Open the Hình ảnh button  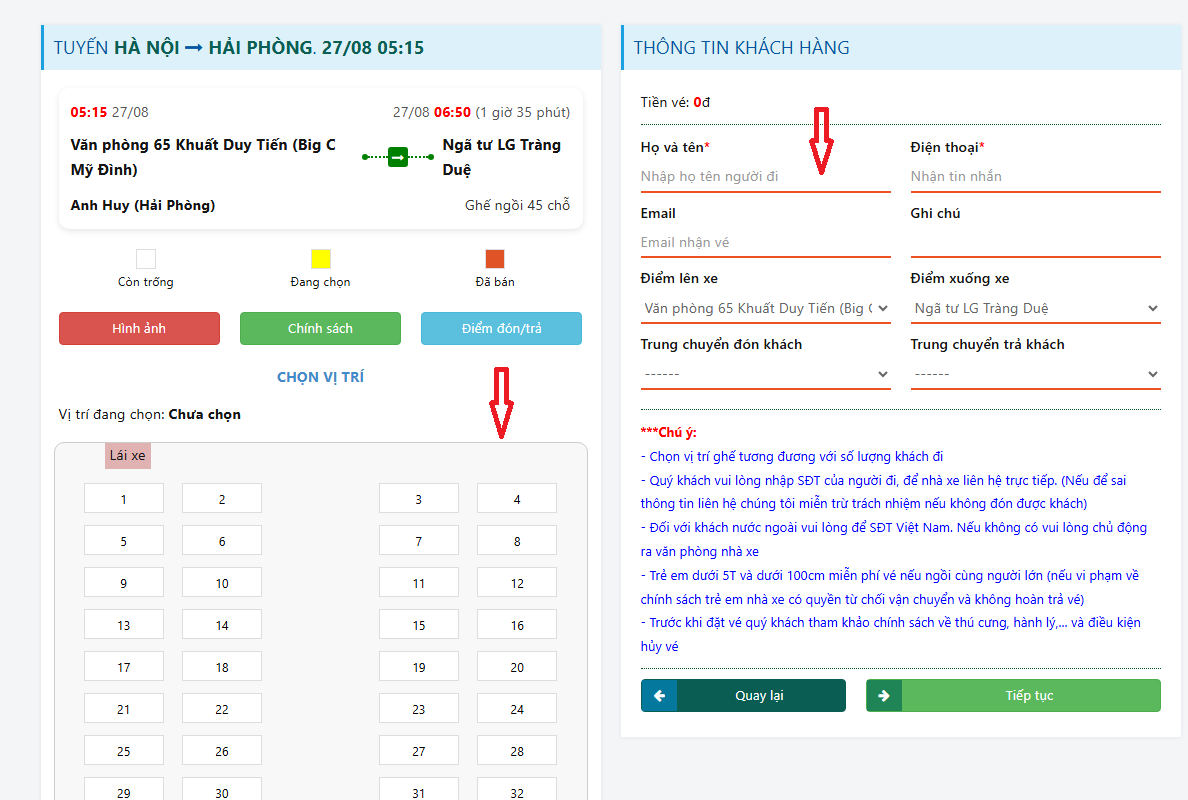coord(139,328)
